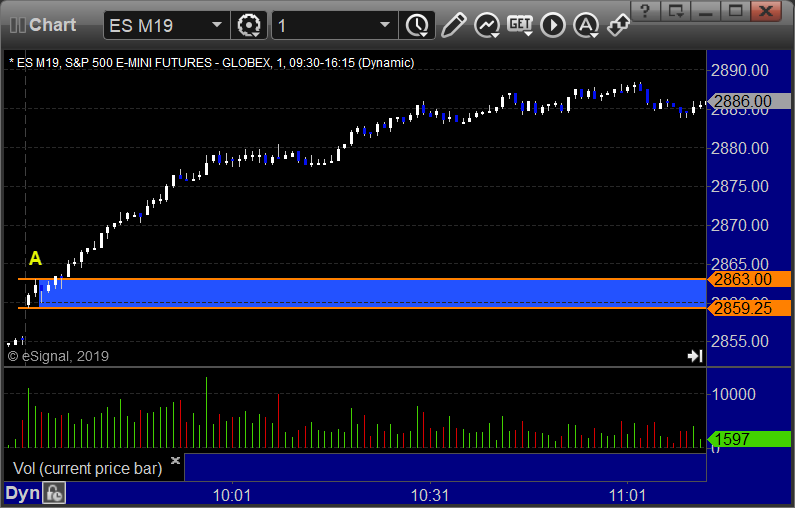Click the GET tools icon
This screenshot has height=508, width=795.
(520, 25)
